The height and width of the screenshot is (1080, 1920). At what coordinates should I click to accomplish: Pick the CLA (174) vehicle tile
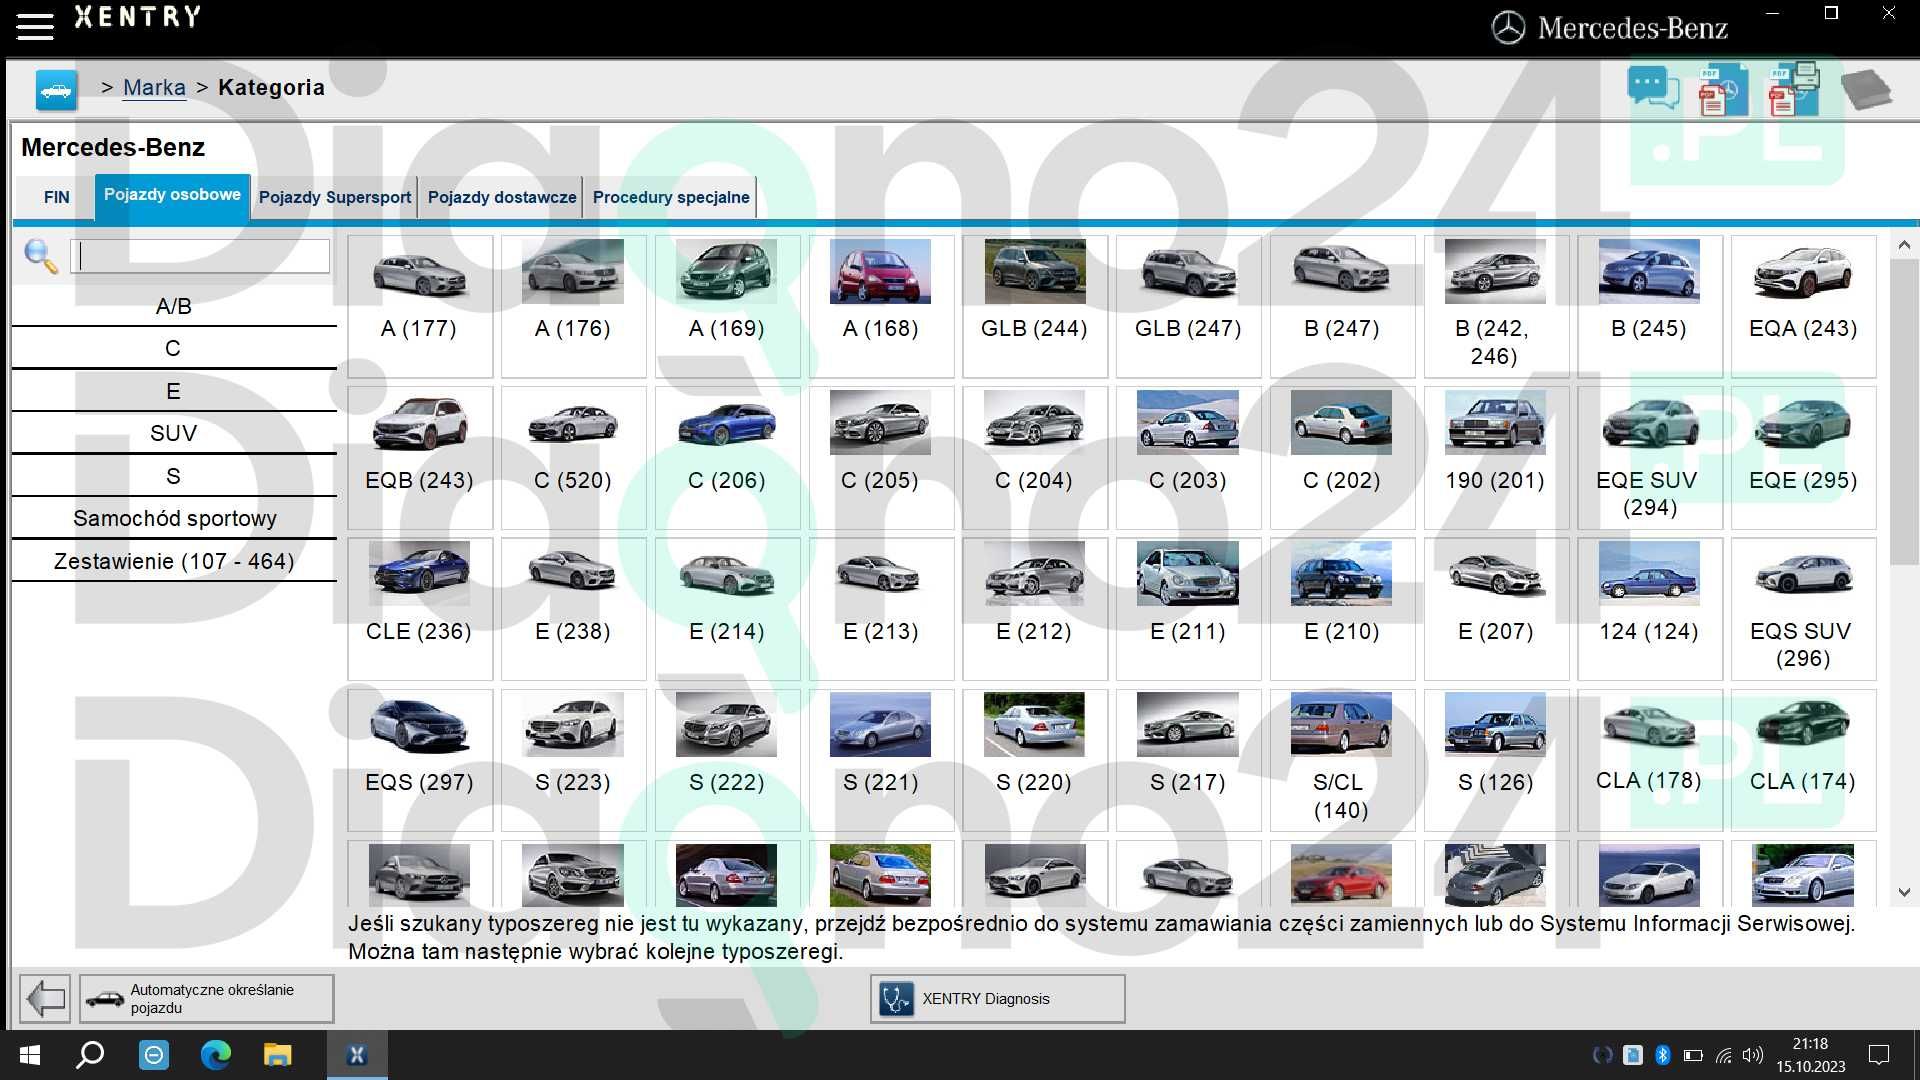point(1803,760)
